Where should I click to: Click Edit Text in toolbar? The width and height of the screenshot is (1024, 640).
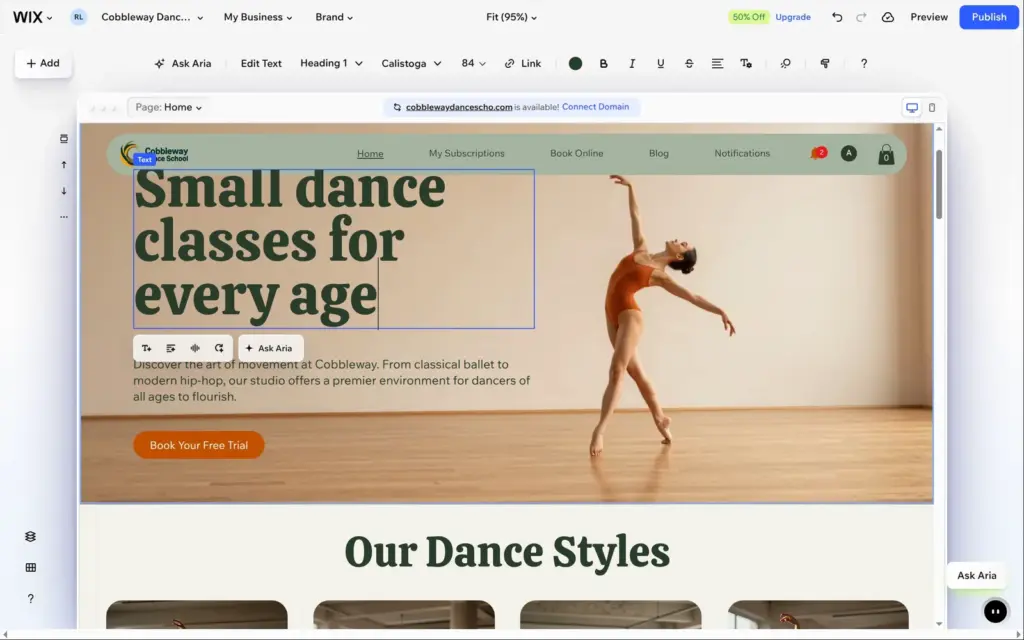[261, 63]
